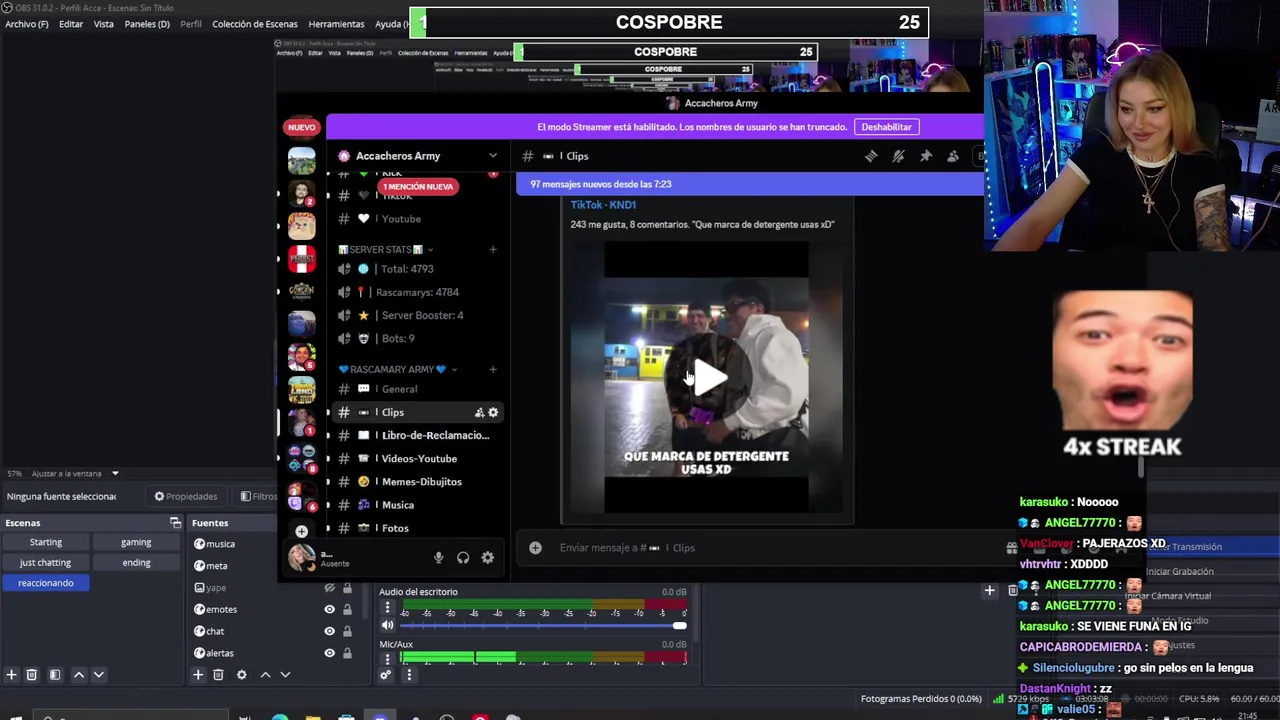Image resolution: width=1280 pixels, height=720 pixels.
Task: Open the Clips channel settings gear
Action: tap(493, 412)
